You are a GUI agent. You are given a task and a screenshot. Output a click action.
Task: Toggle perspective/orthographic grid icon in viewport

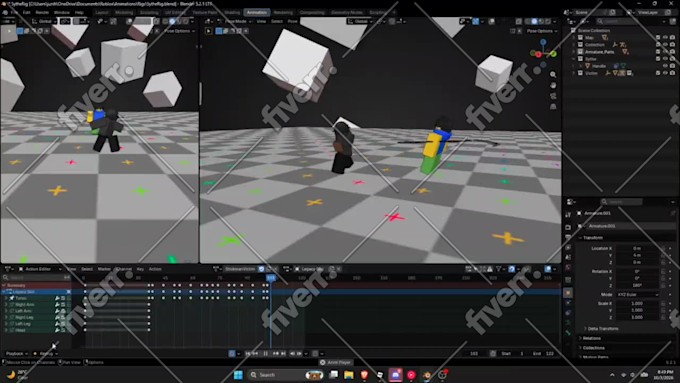(553, 107)
